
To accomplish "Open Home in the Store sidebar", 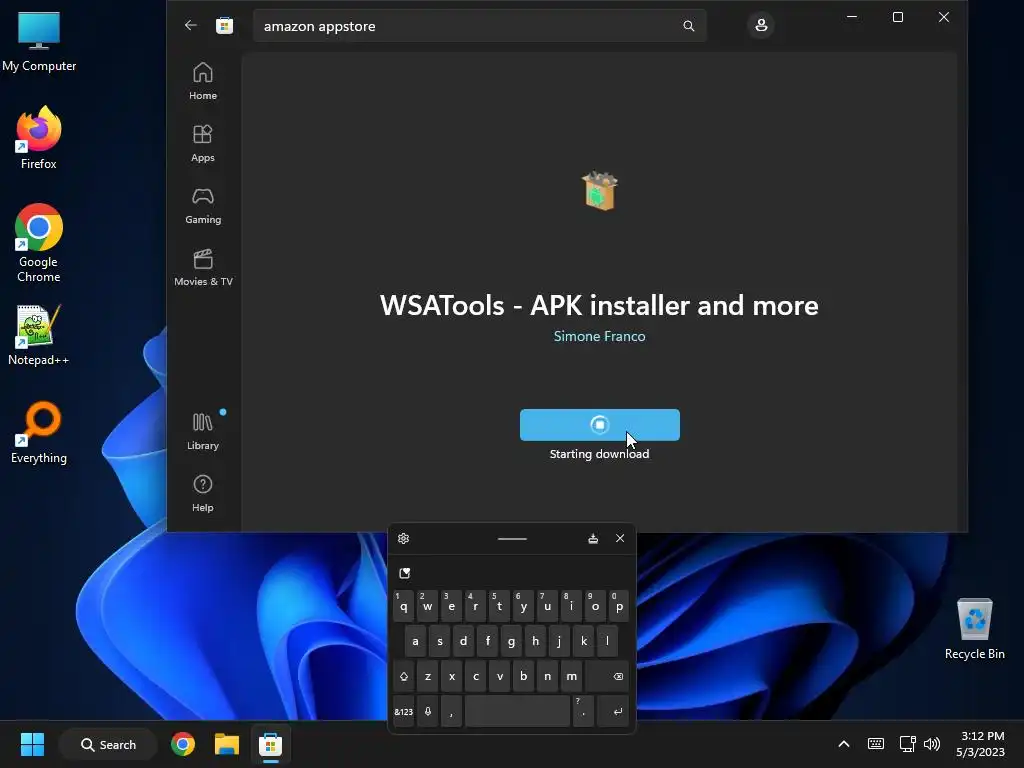I will click(203, 81).
